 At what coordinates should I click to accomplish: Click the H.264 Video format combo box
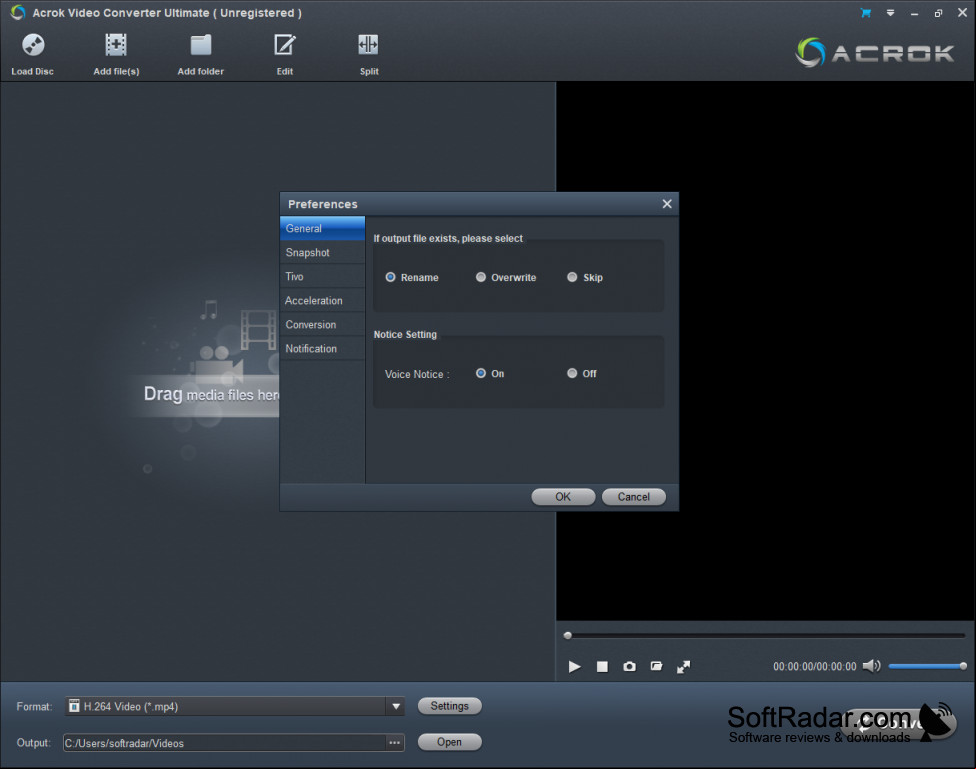[x=234, y=706]
